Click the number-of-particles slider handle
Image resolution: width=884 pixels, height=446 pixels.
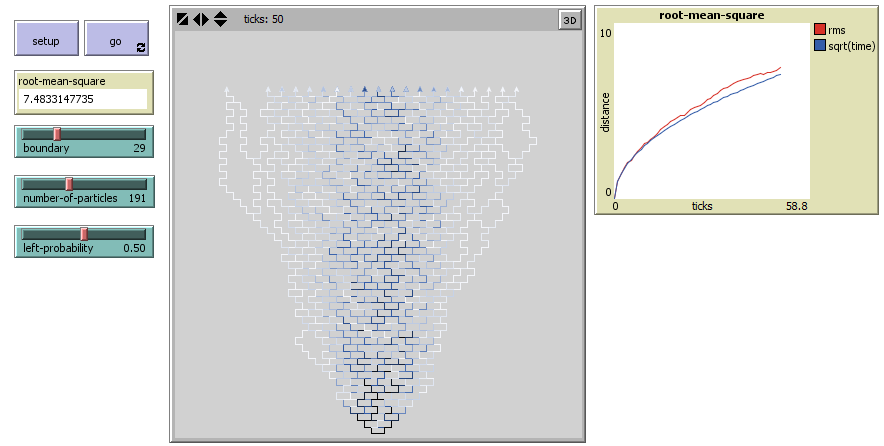pyautogui.click(x=69, y=184)
